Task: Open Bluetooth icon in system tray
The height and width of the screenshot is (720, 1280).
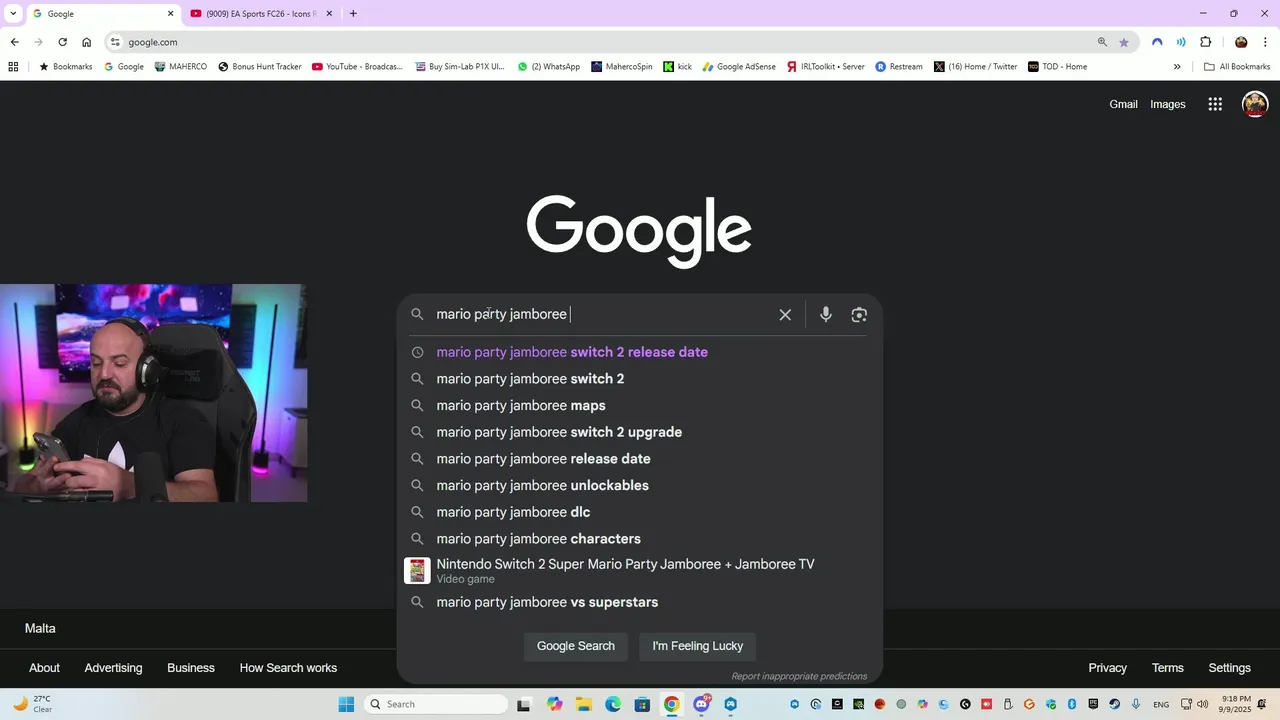Action: [x=1071, y=704]
